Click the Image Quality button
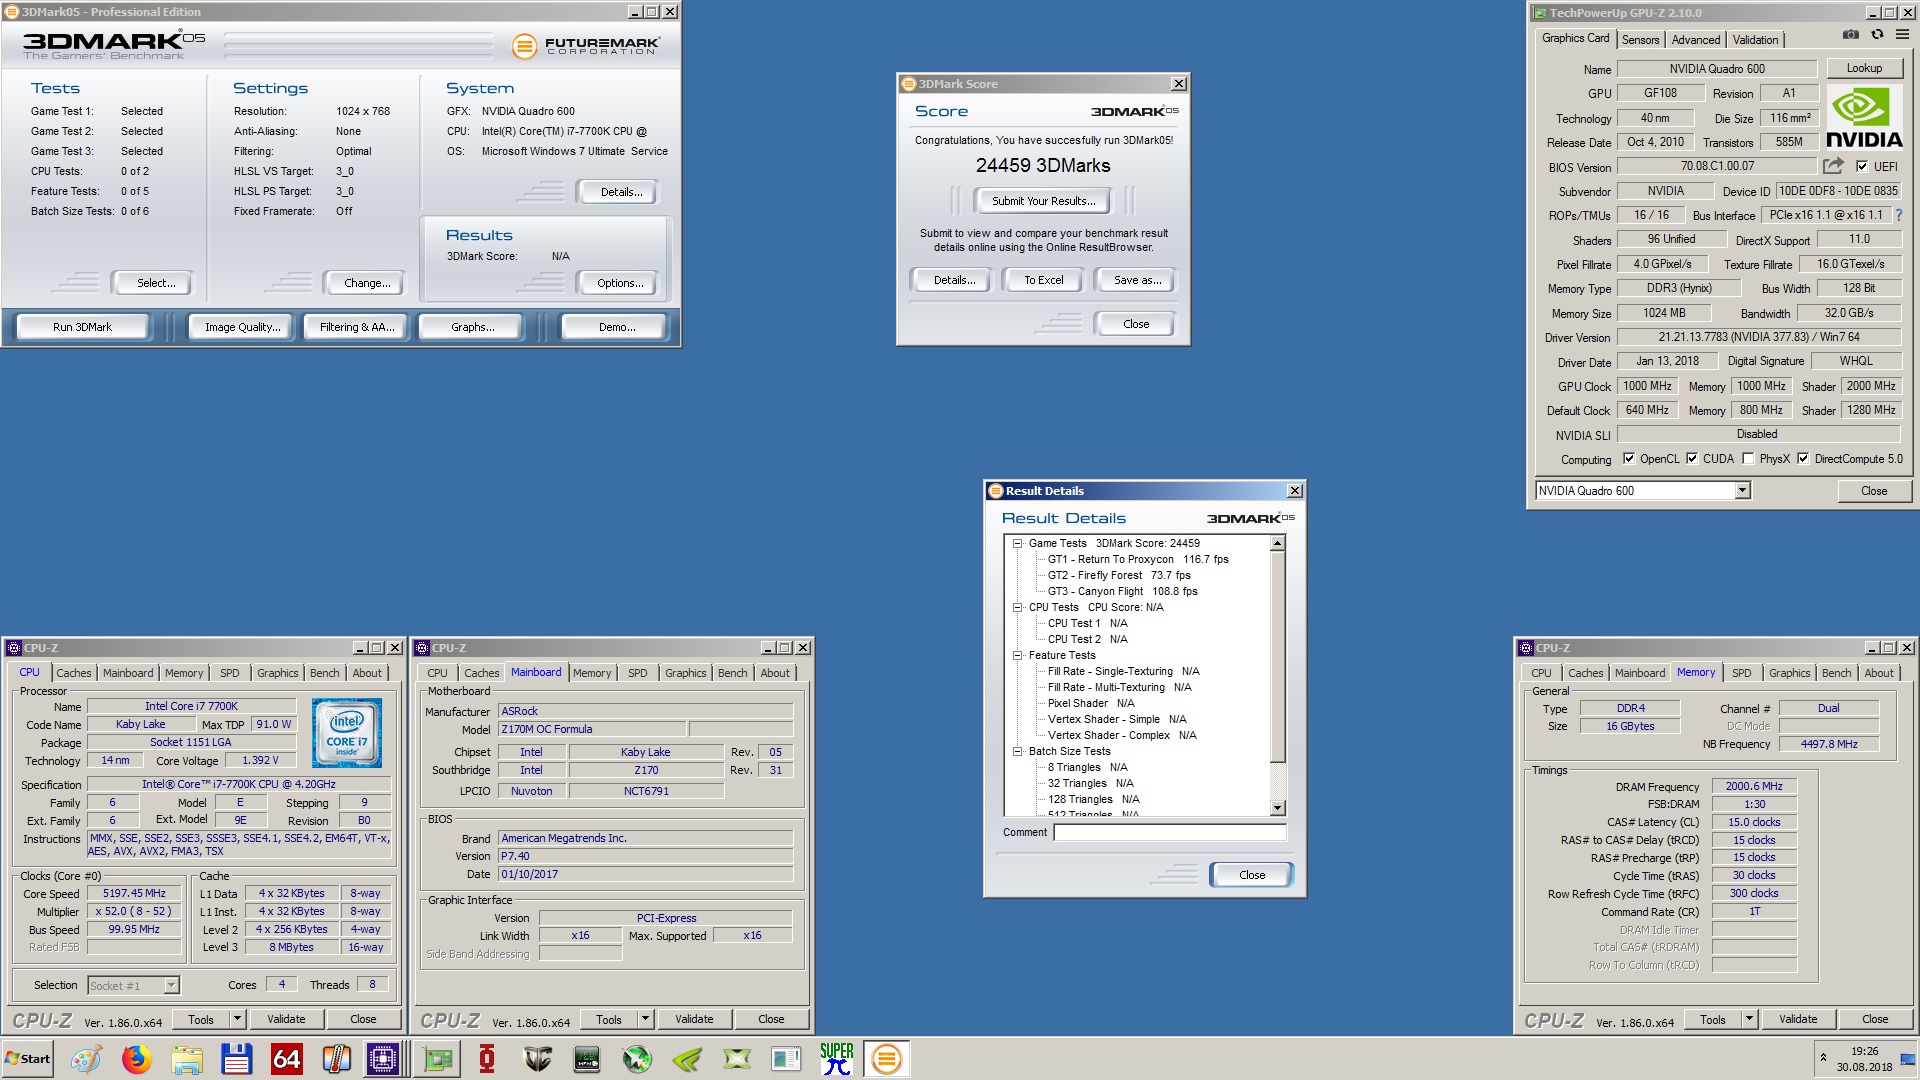This screenshot has height=1080, width=1920. tap(242, 327)
